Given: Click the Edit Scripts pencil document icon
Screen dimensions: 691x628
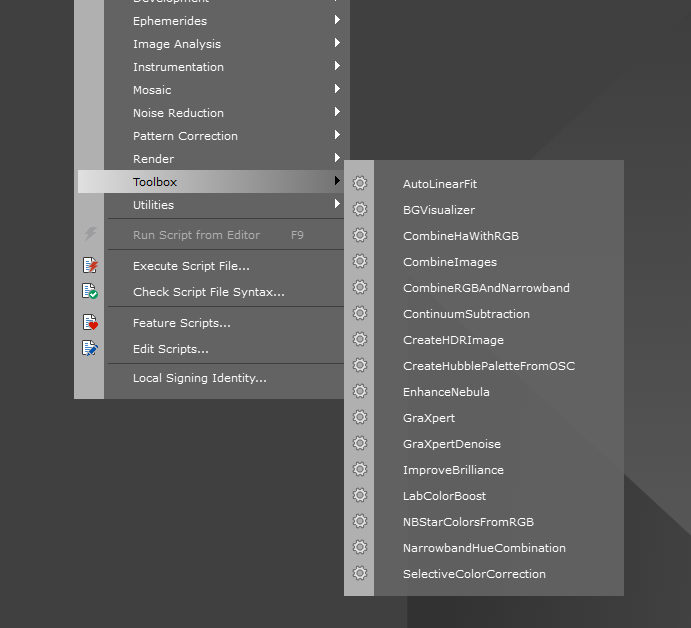Looking at the screenshot, I should point(90,348).
